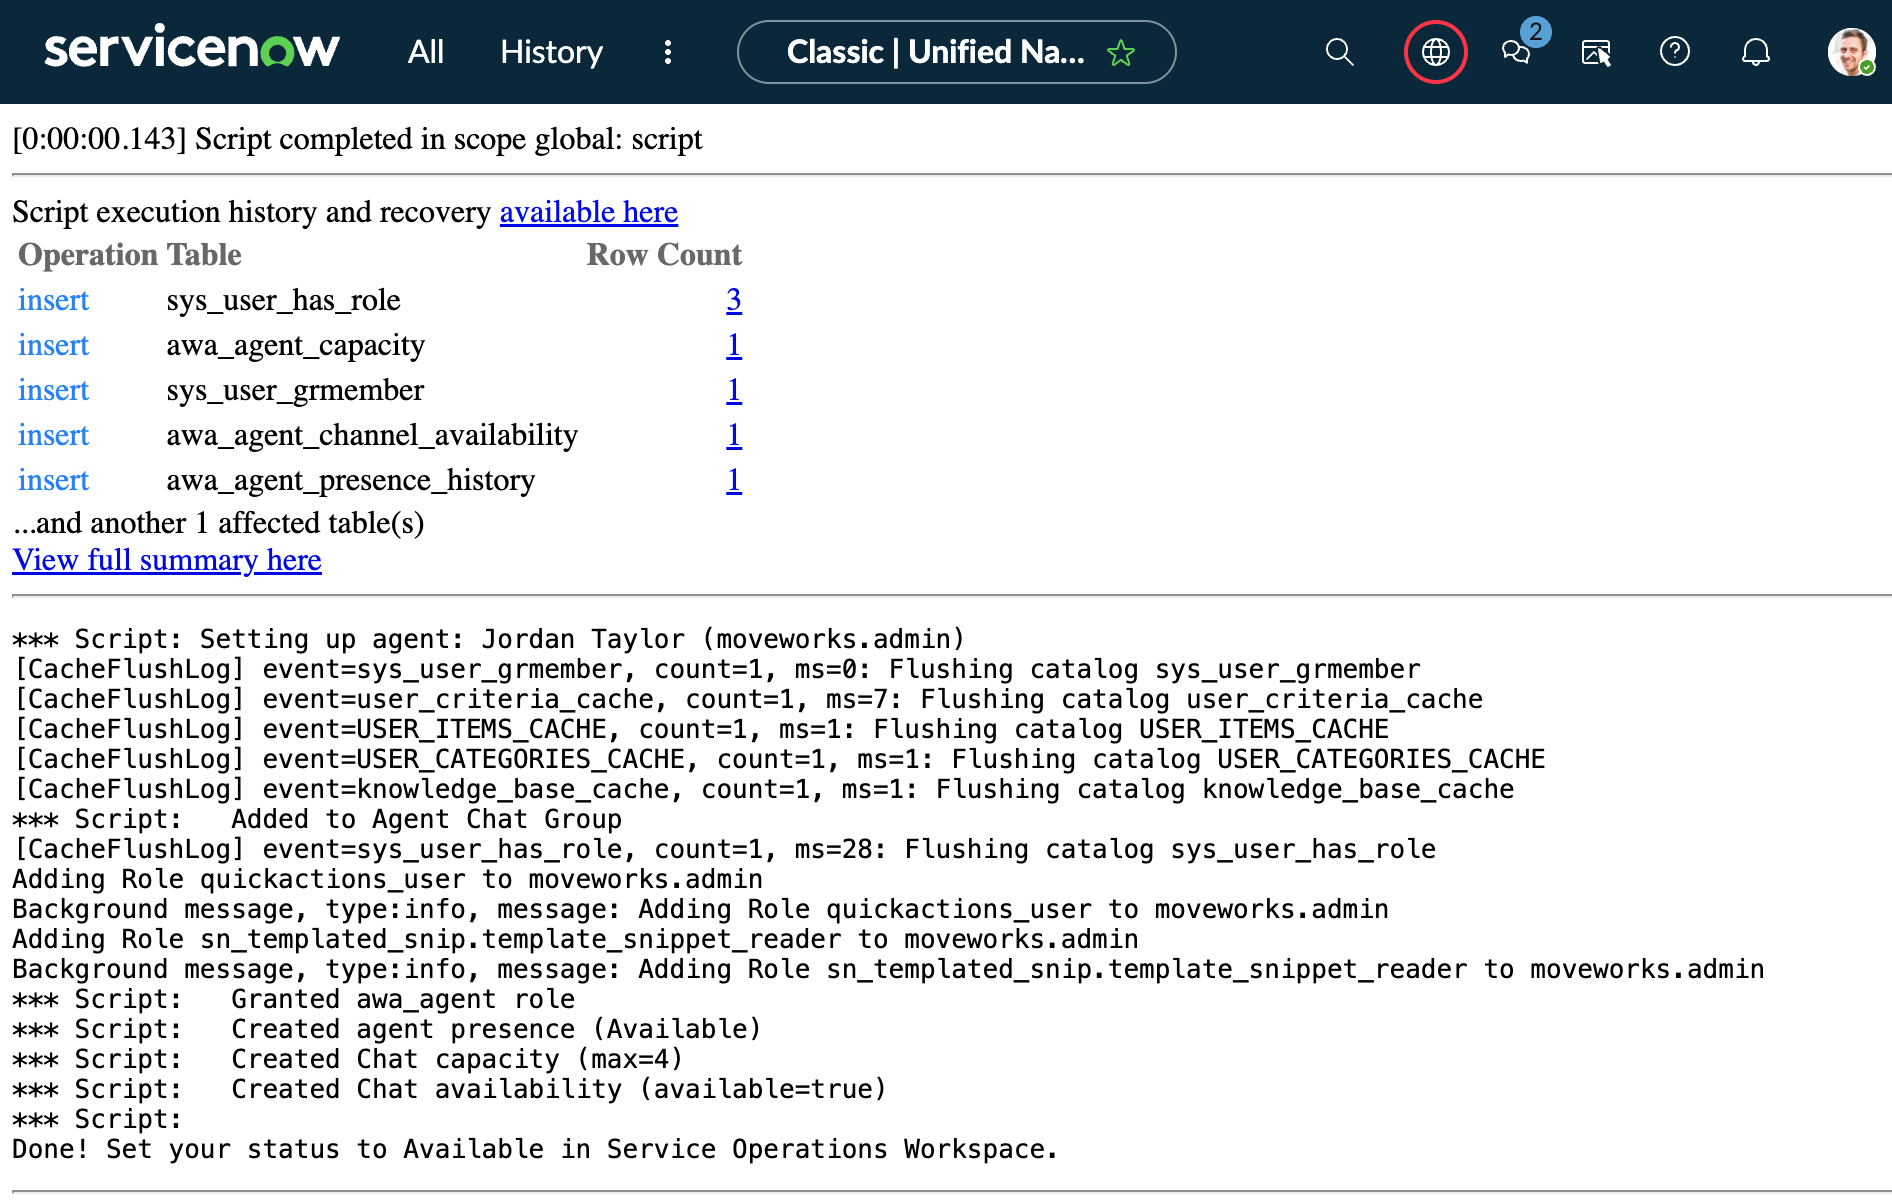Open row count 3 for sys_user_has_role
Viewport: 1892px width, 1202px height.
pyautogui.click(x=733, y=300)
